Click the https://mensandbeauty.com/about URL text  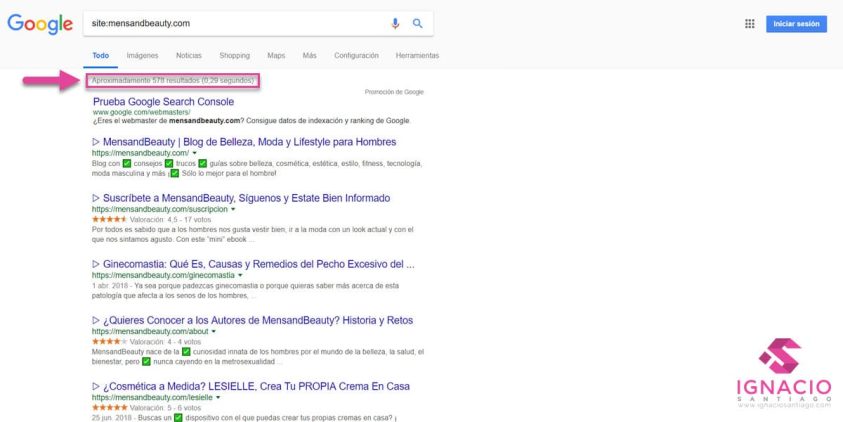tap(150, 332)
